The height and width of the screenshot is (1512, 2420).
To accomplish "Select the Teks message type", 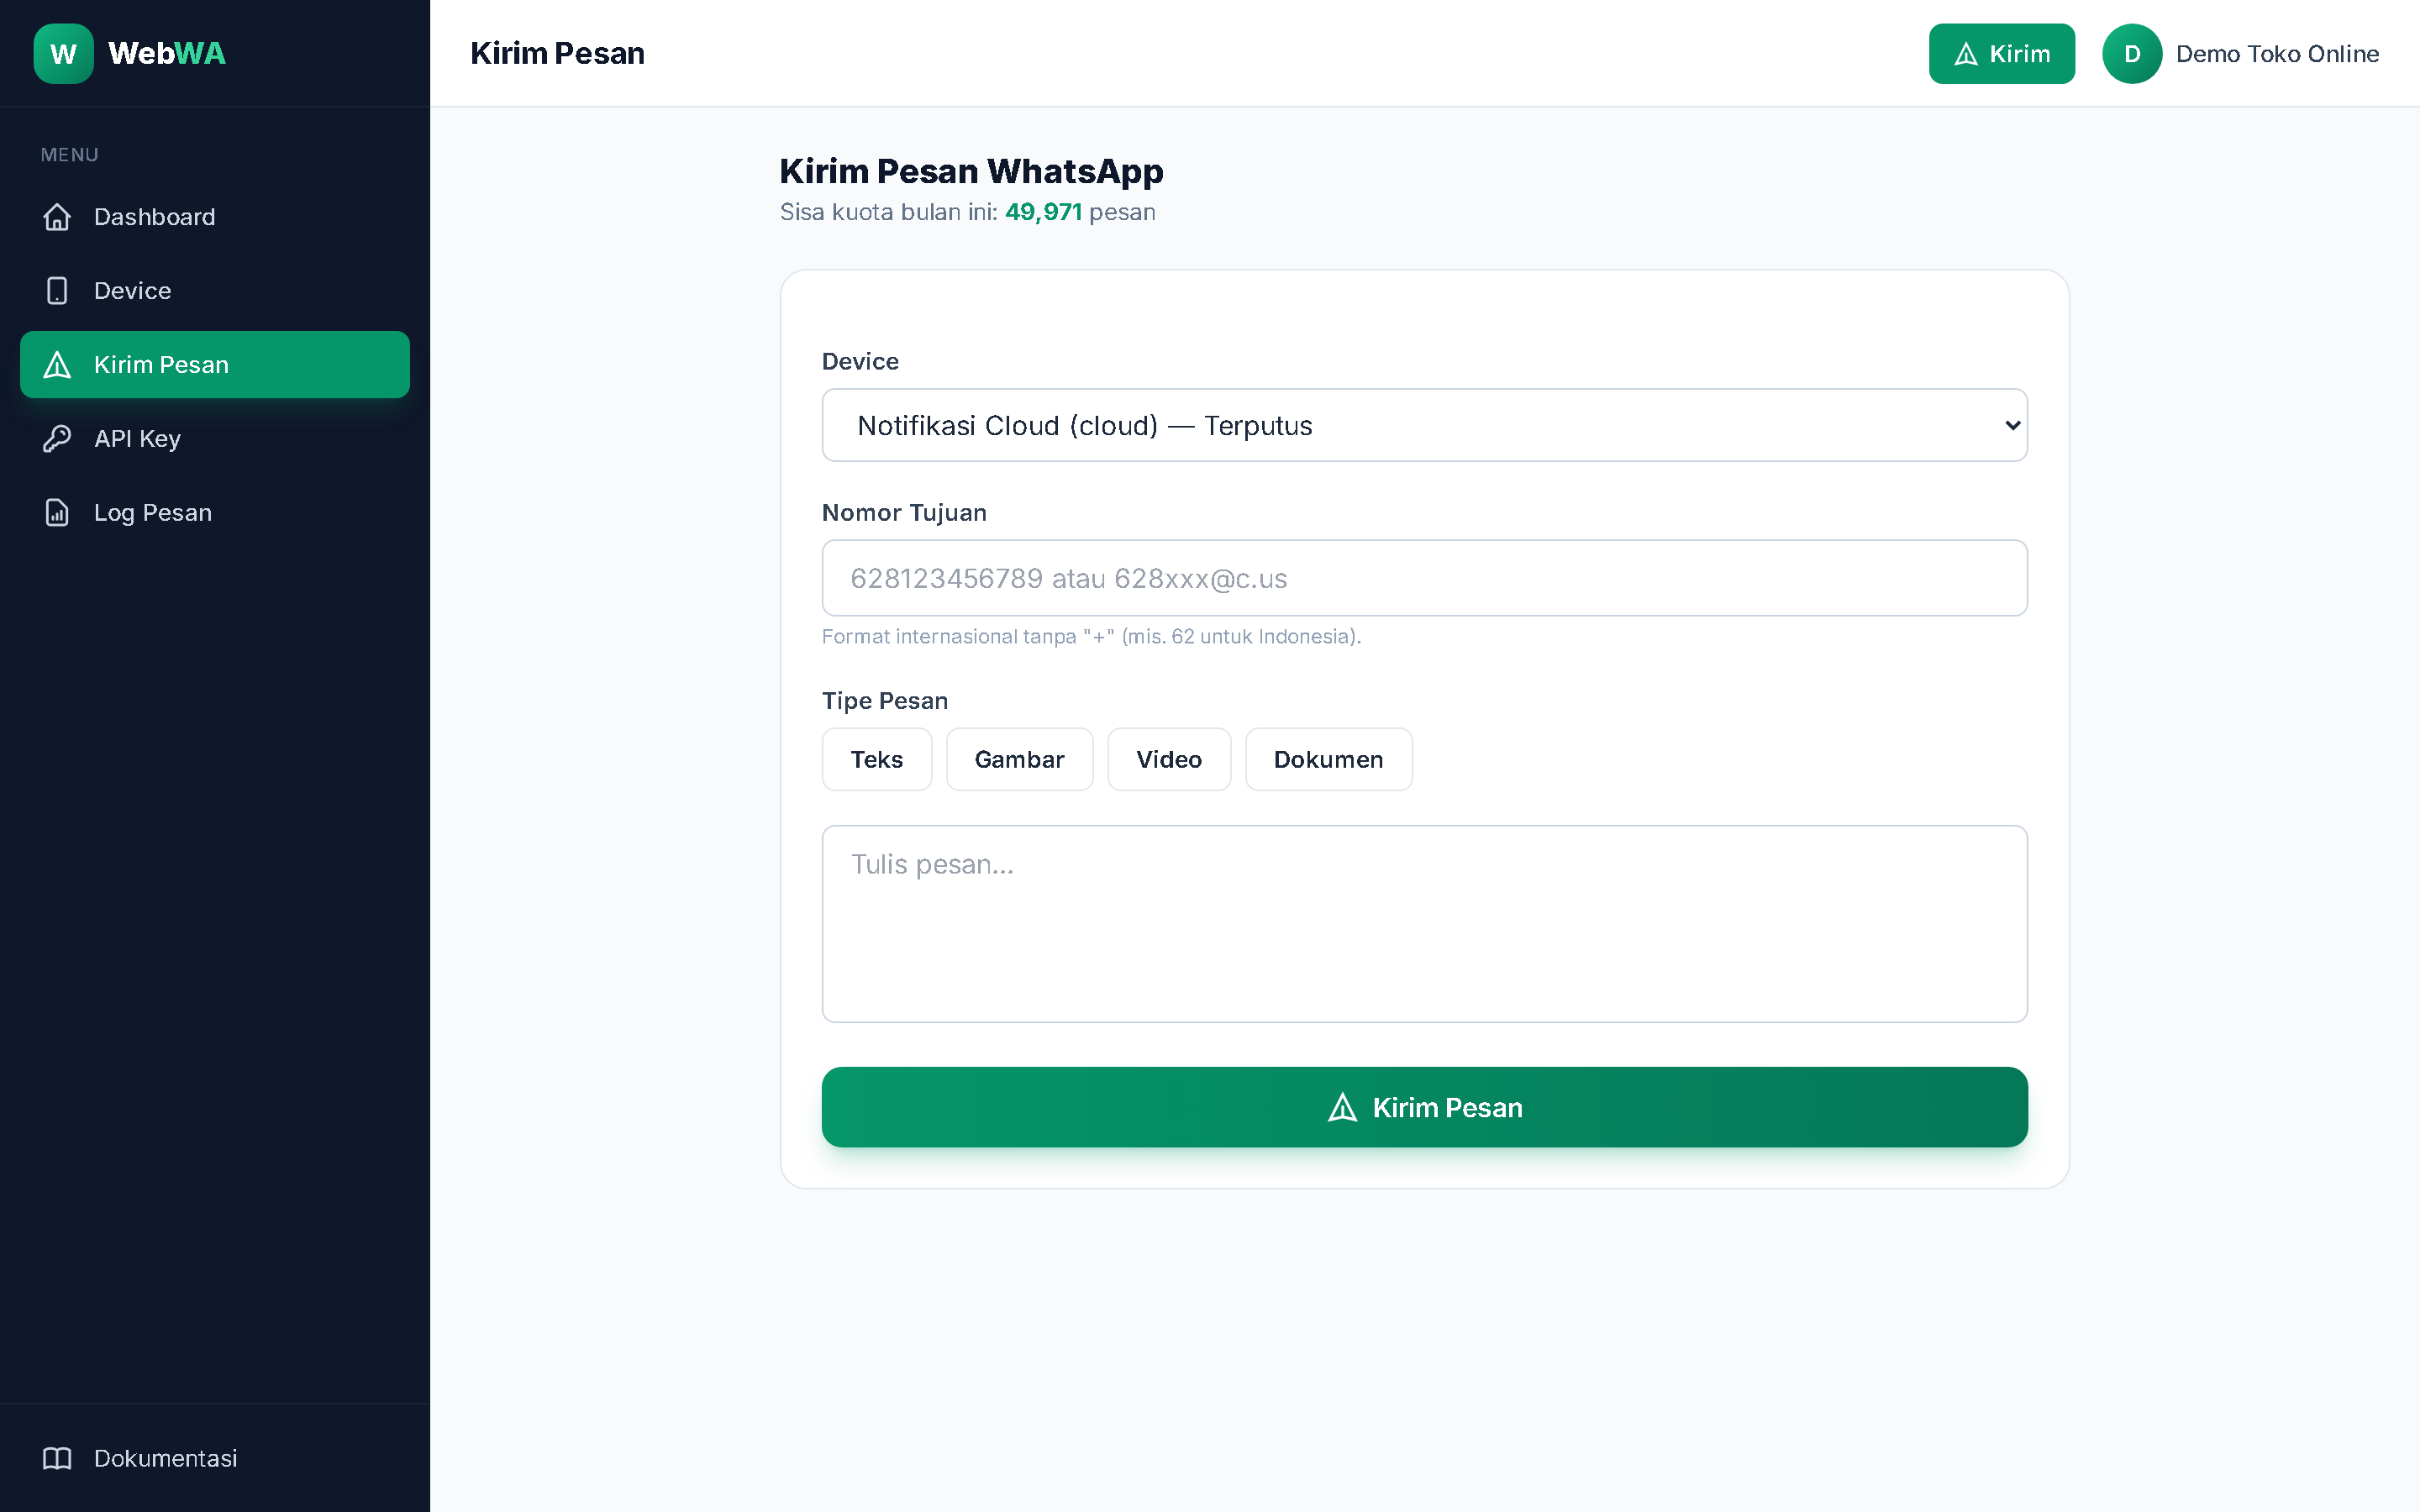I will tap(876, 759).
